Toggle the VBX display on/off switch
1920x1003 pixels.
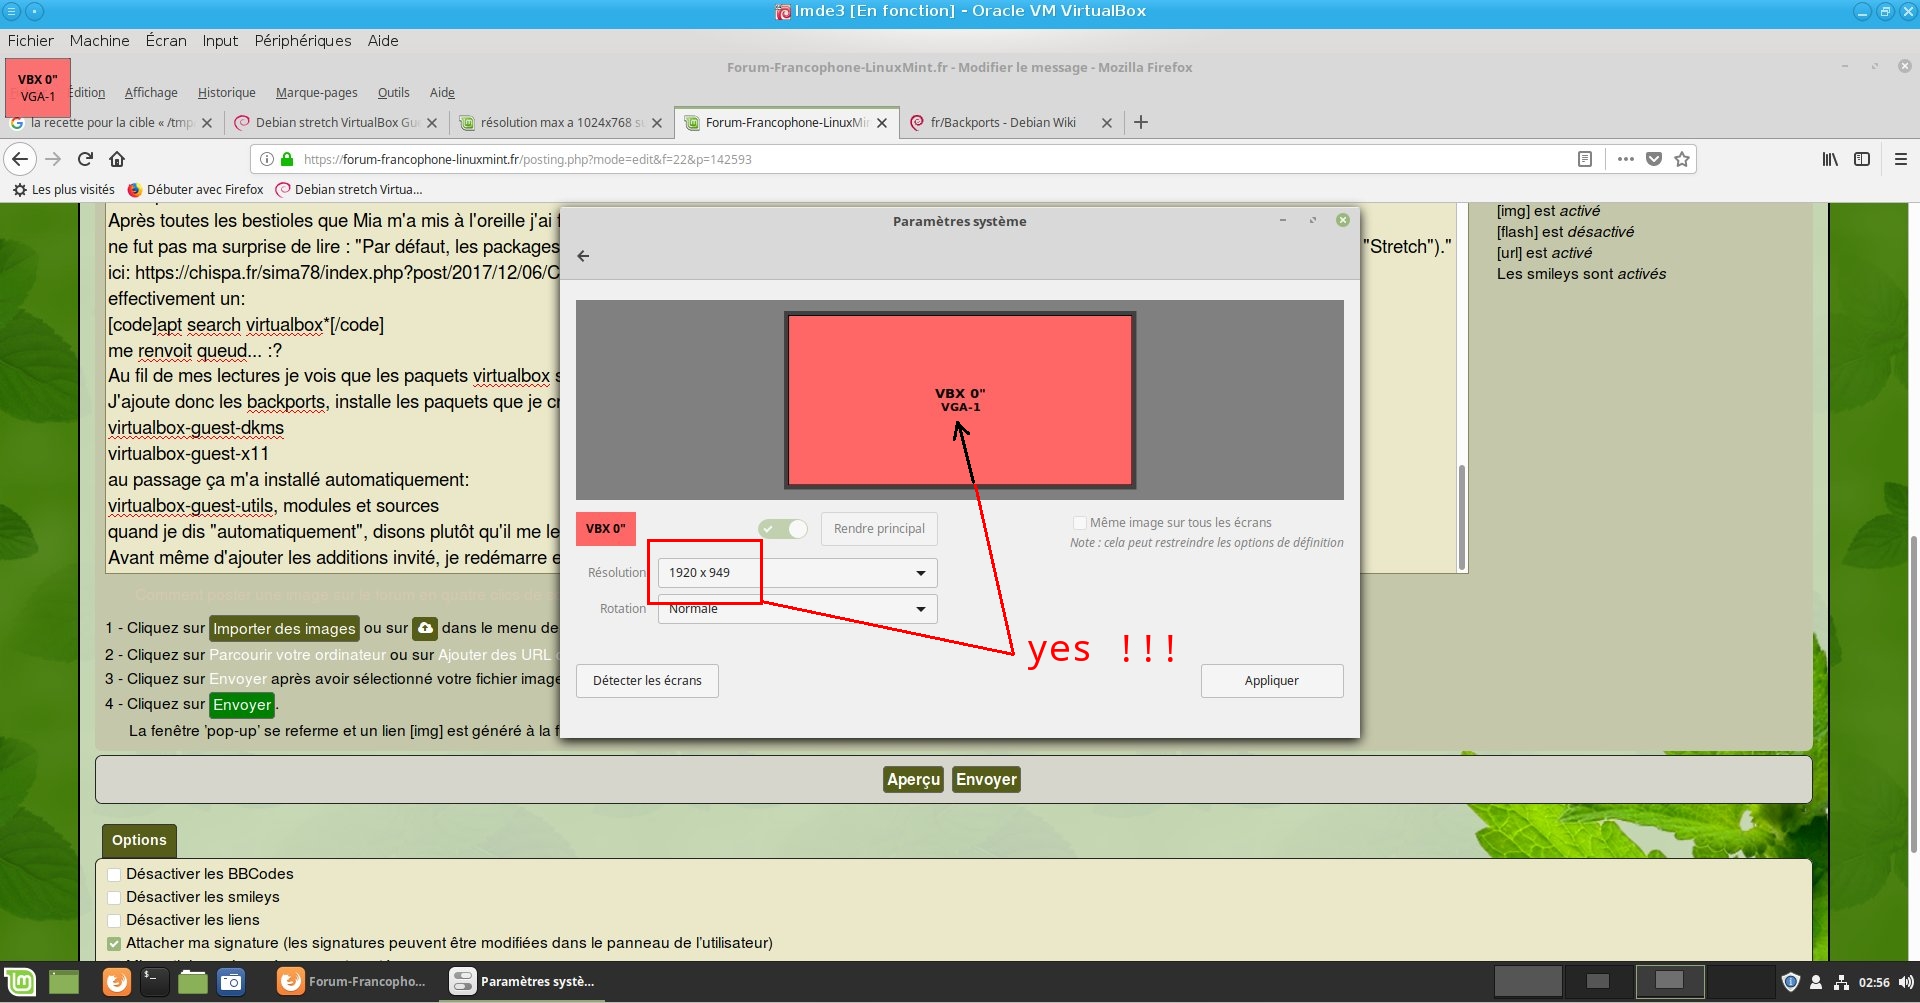pos(783,529)
